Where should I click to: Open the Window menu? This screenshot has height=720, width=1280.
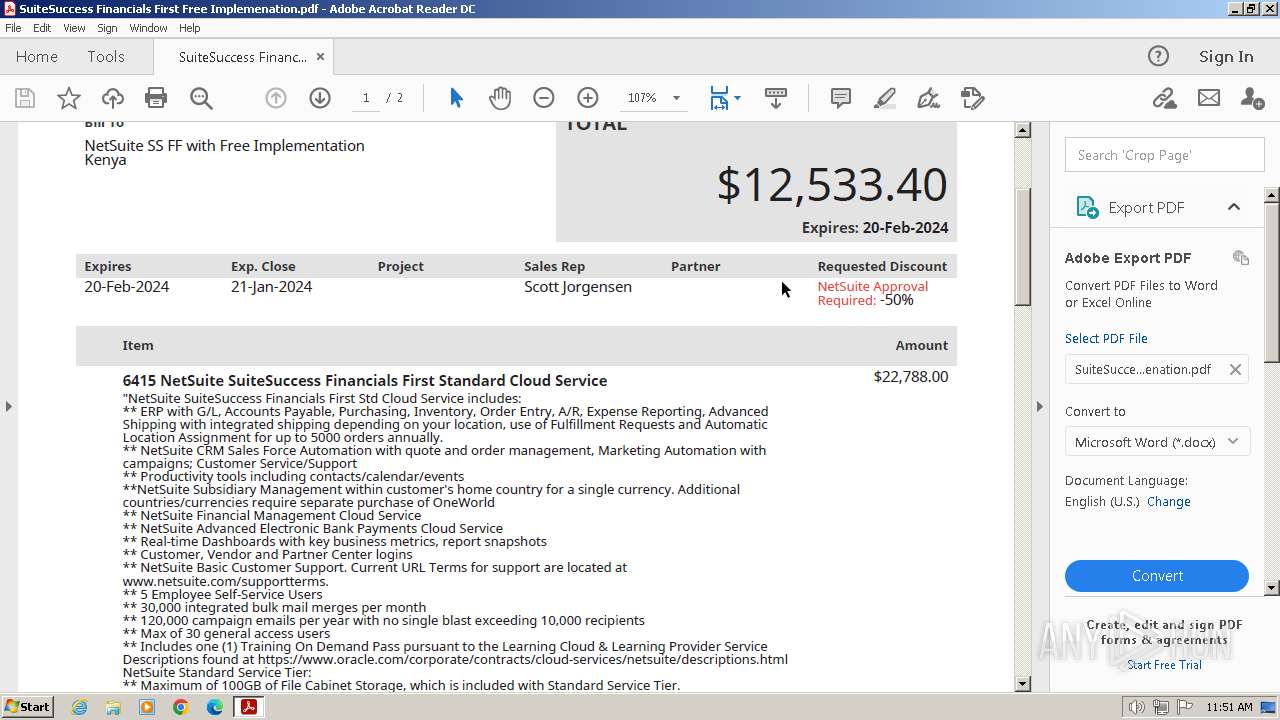pos(148,28)
